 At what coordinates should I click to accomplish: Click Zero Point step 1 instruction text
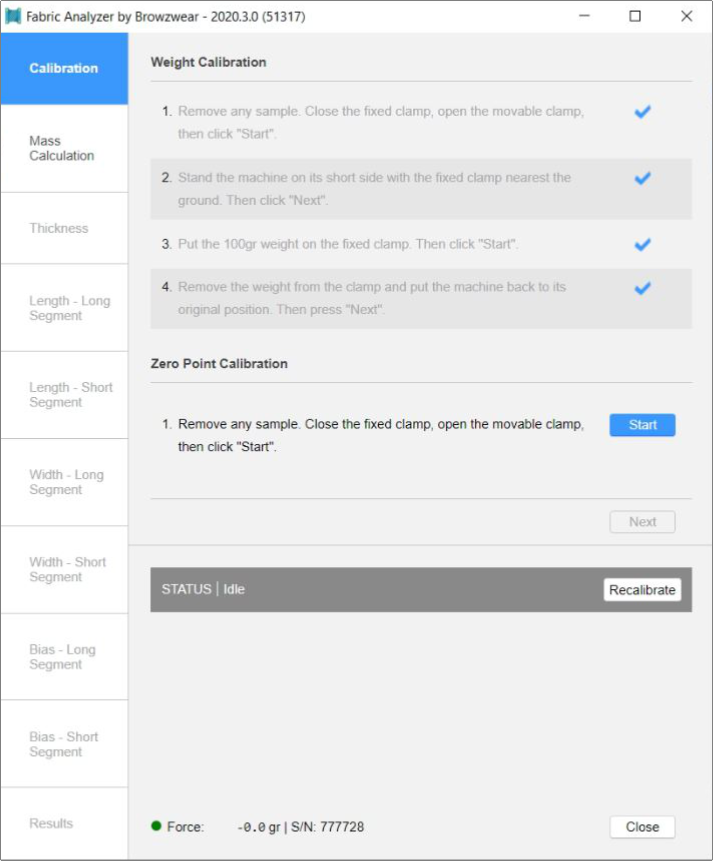[381, 435]
